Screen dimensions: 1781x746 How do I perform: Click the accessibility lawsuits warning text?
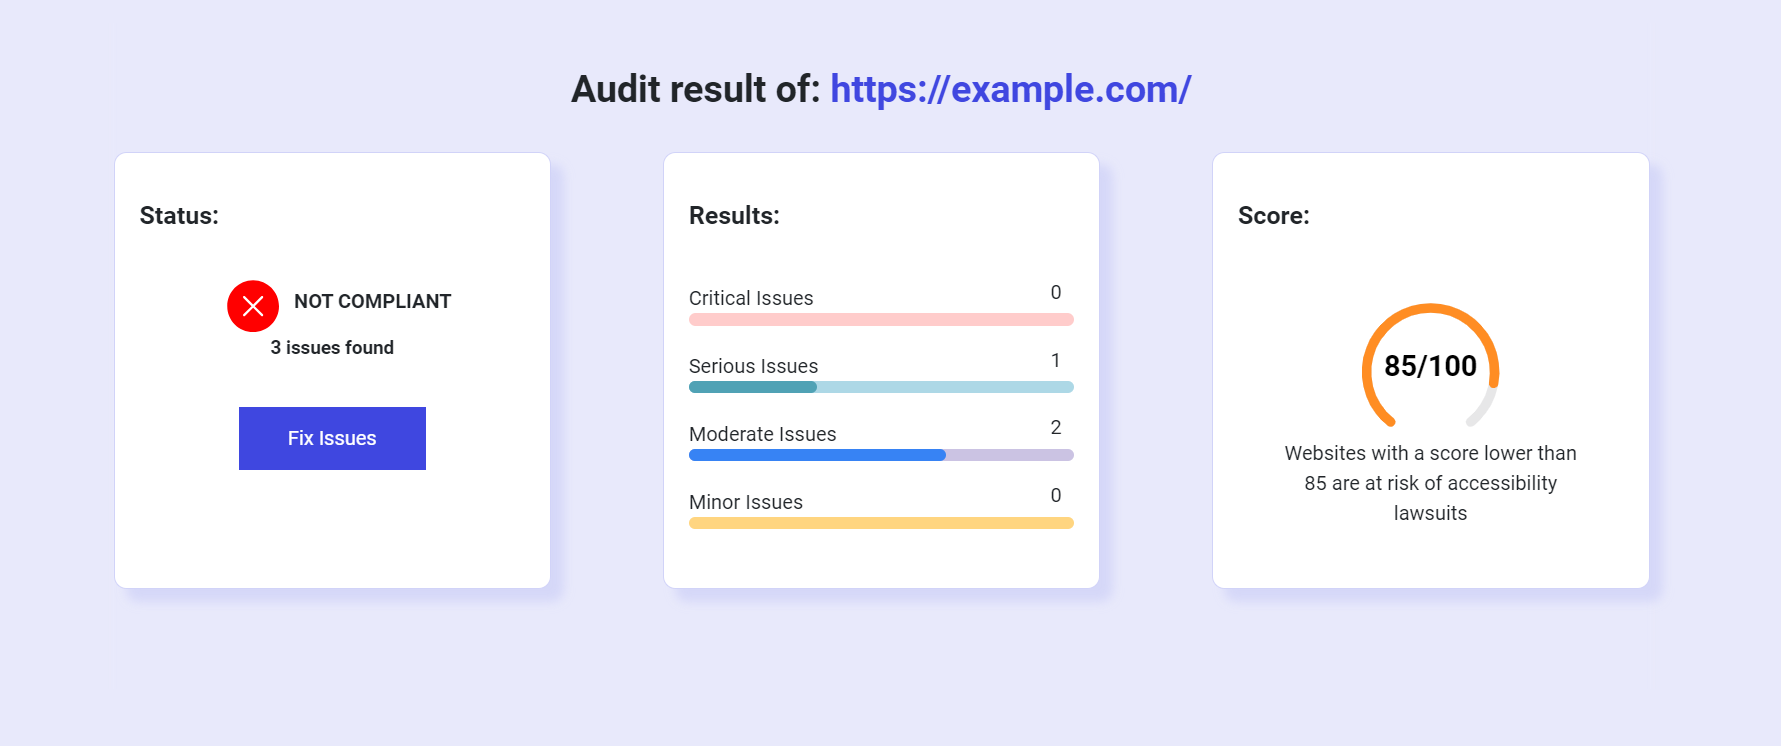tap(1430, 483)
